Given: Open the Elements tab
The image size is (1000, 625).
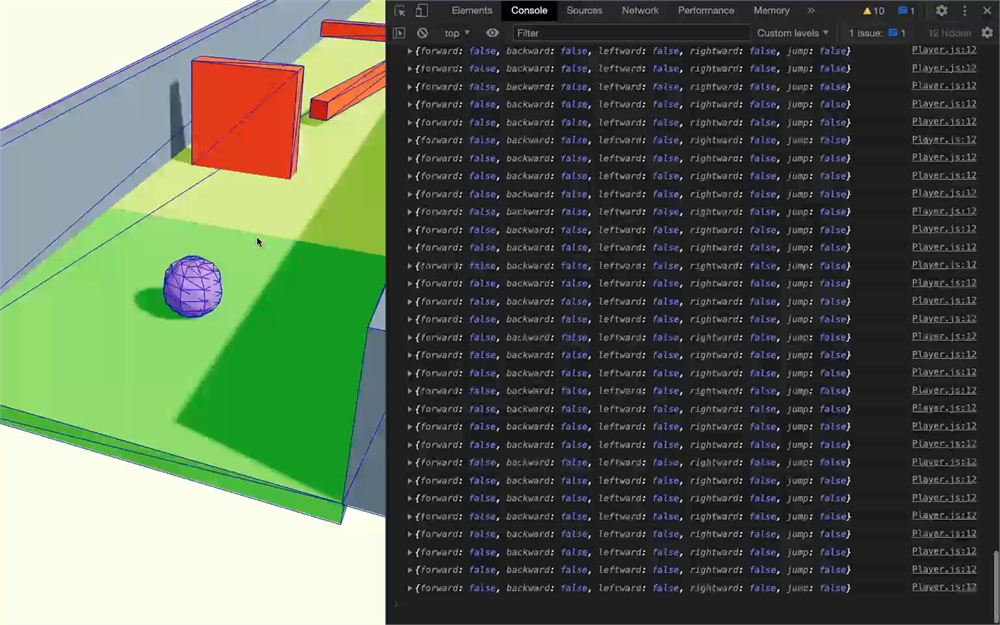Looking at the screenshot, I should [471, 10].
